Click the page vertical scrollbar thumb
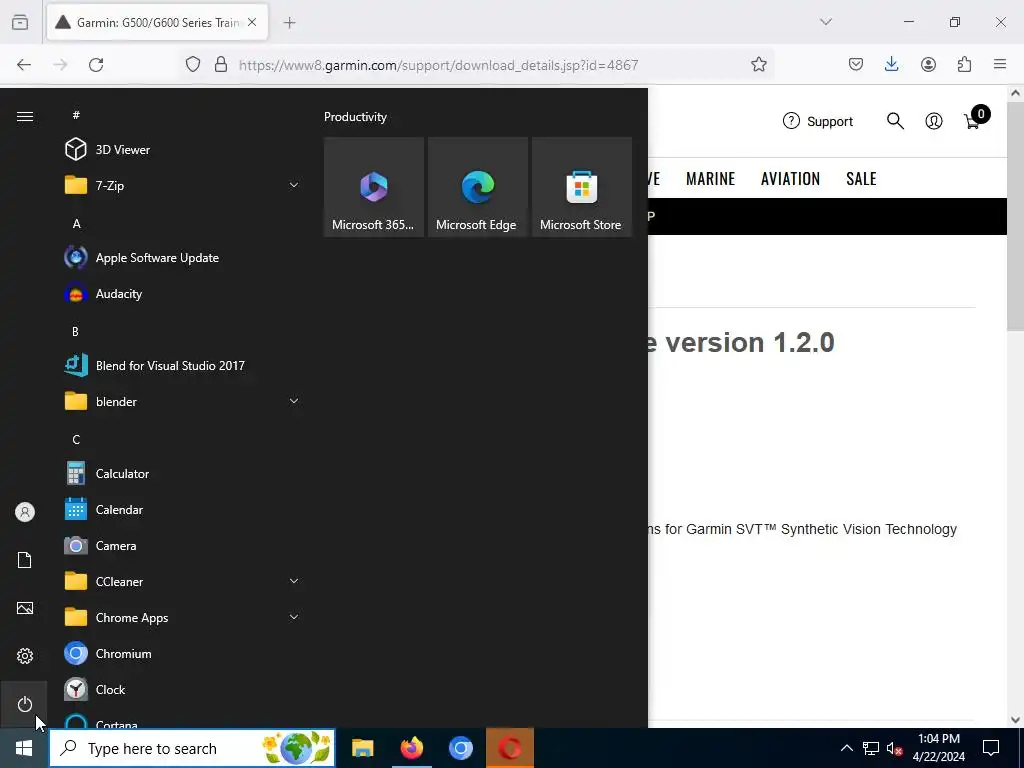This screenshot has height=768, width=1024. click(x=1015, y=216)
